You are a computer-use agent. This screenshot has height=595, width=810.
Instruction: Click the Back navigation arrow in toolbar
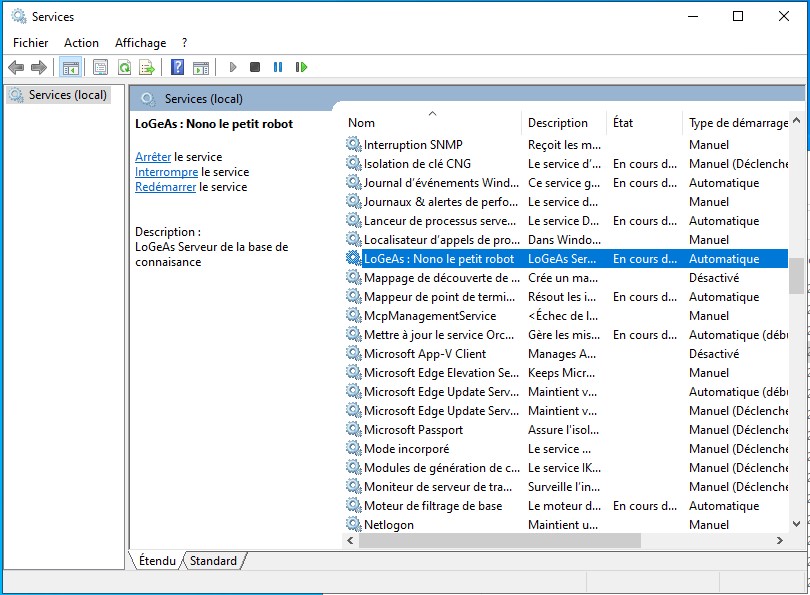16,67
